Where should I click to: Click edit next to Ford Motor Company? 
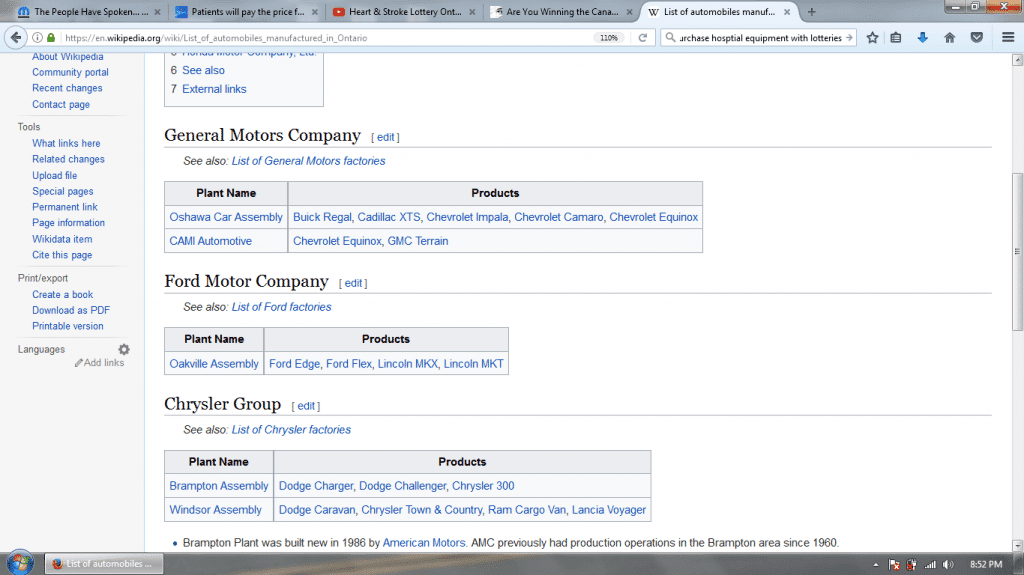tap(353, 283)
